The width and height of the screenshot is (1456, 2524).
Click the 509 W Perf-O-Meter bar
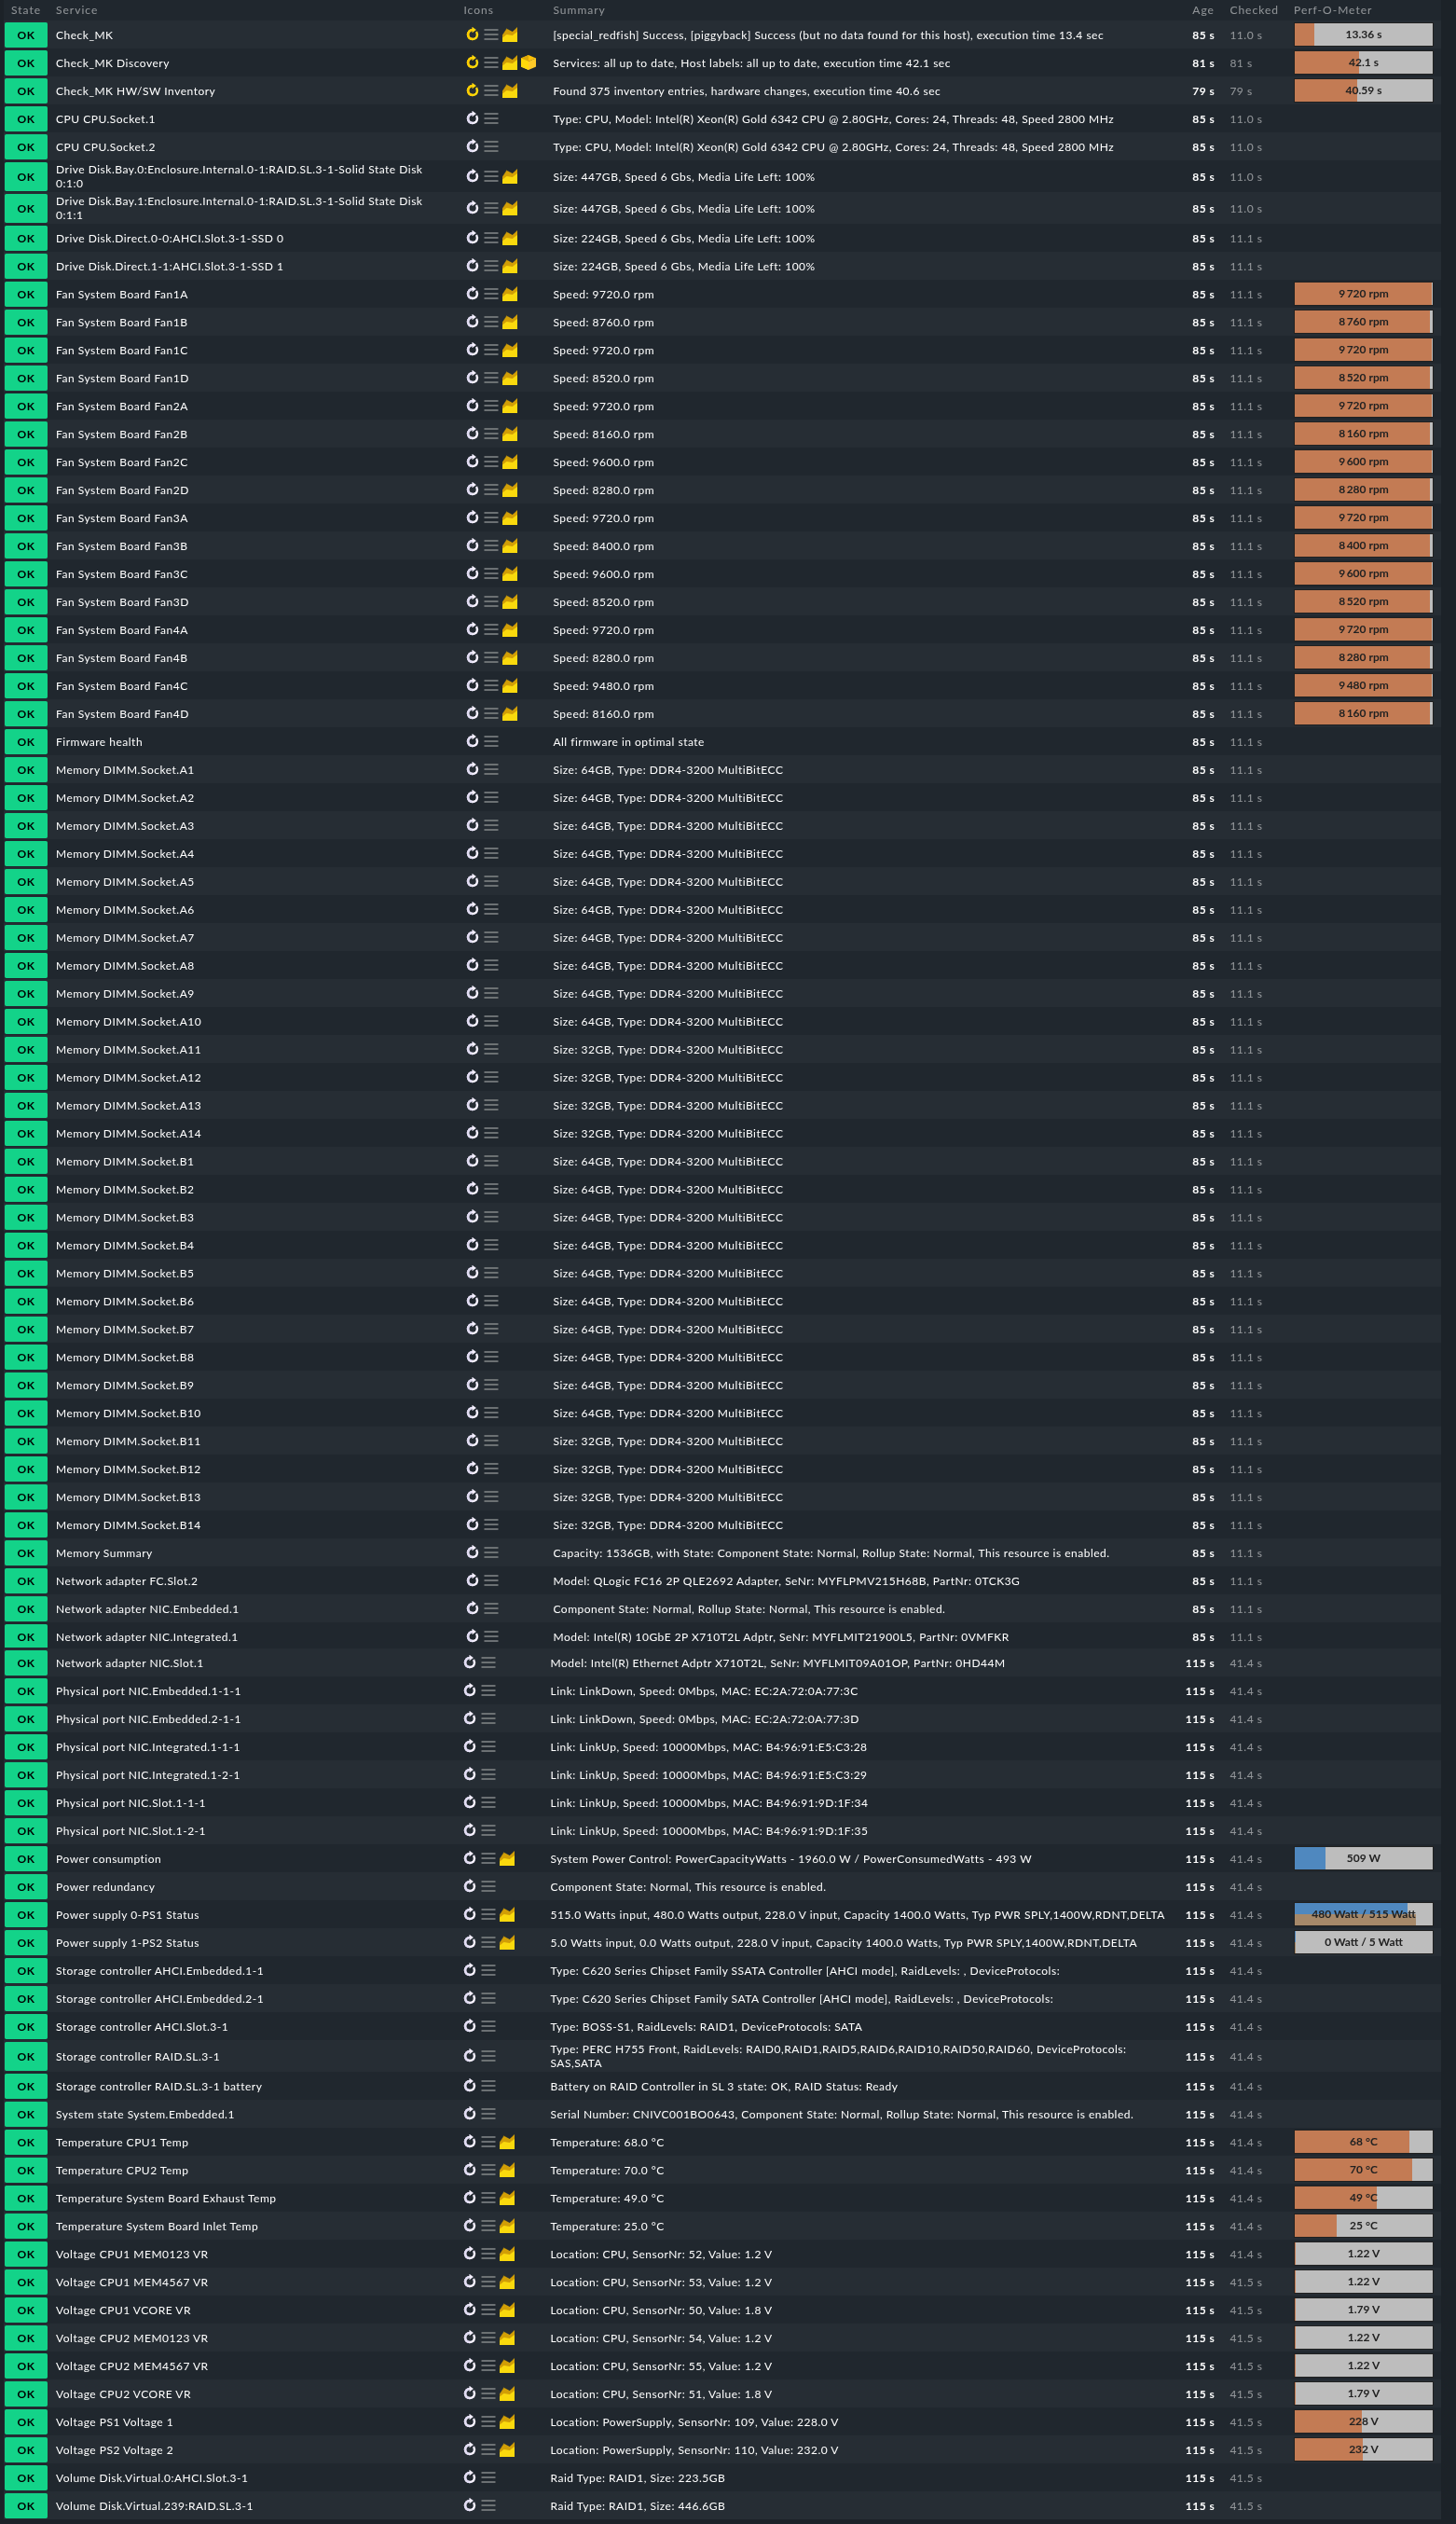click(1362, 1859)
